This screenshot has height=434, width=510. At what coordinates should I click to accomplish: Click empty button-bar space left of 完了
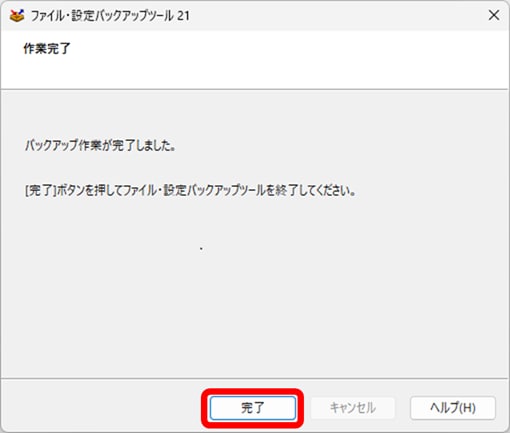click(100, 408)
